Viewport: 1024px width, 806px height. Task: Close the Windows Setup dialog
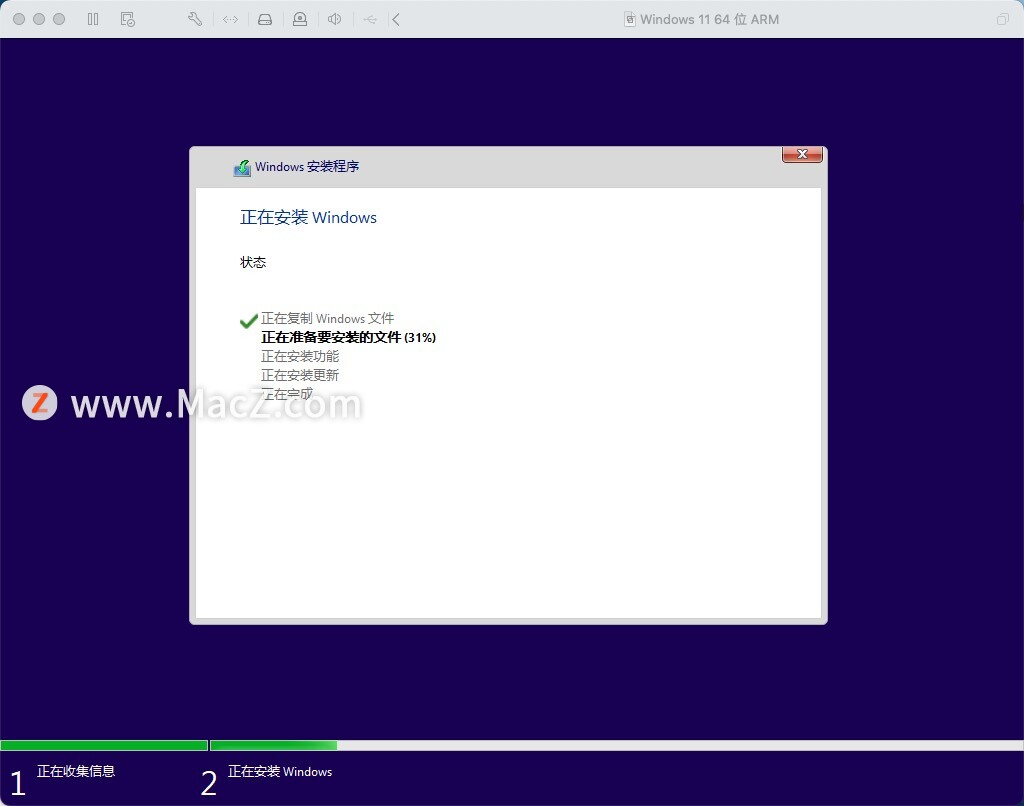[802, 154]
